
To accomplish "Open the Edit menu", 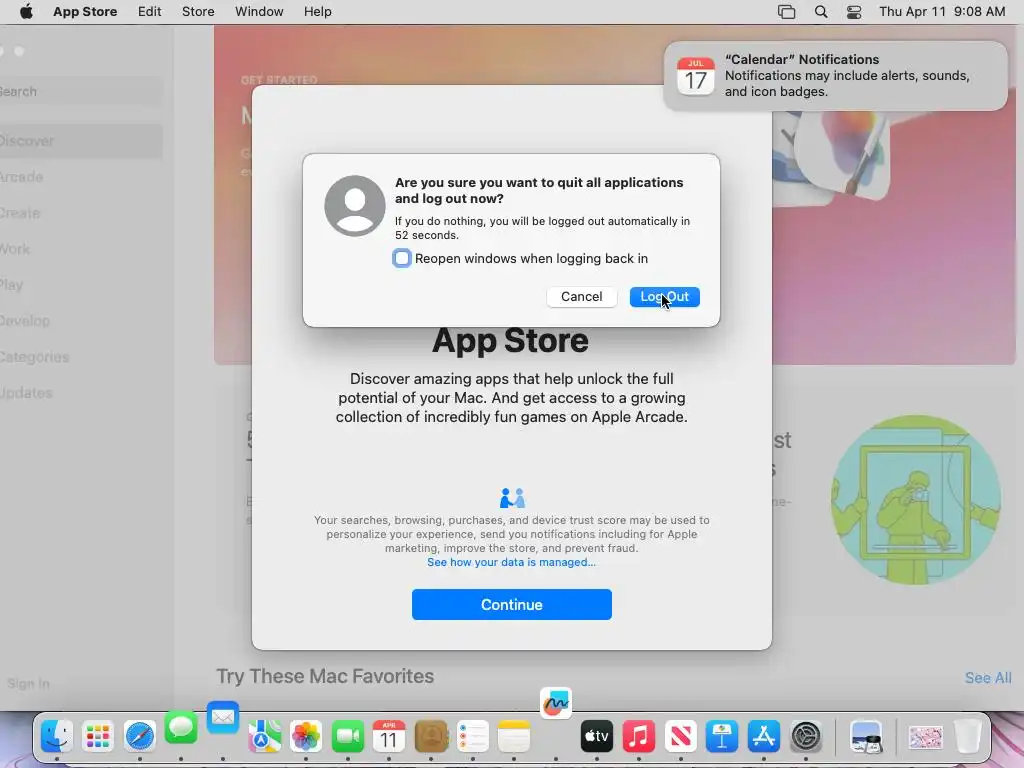I will [150, 12].
